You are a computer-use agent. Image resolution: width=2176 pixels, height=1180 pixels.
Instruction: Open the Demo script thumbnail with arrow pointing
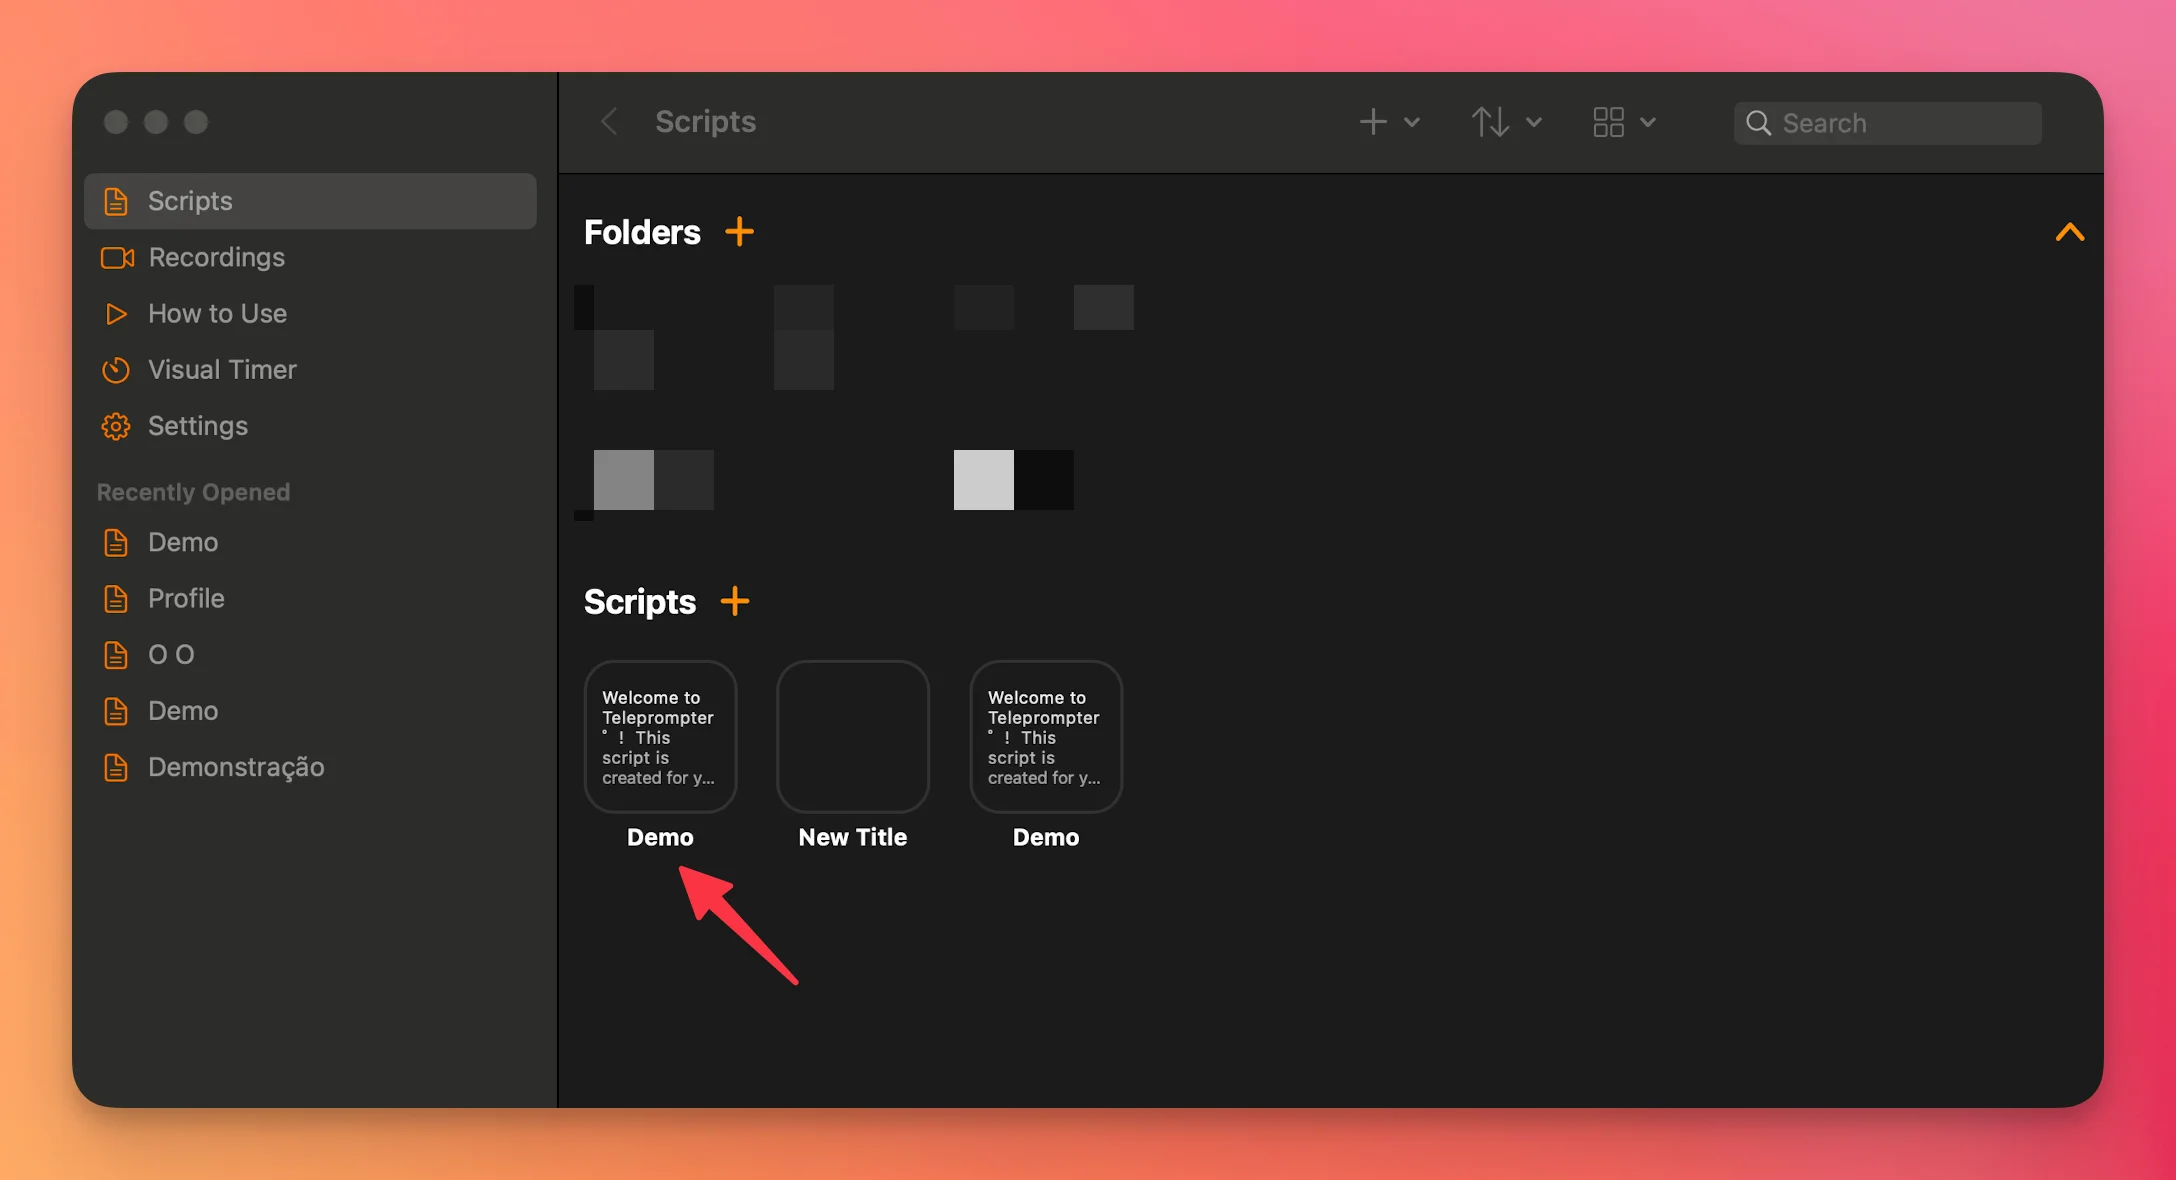pyautogui.click(x=660, y=737)
